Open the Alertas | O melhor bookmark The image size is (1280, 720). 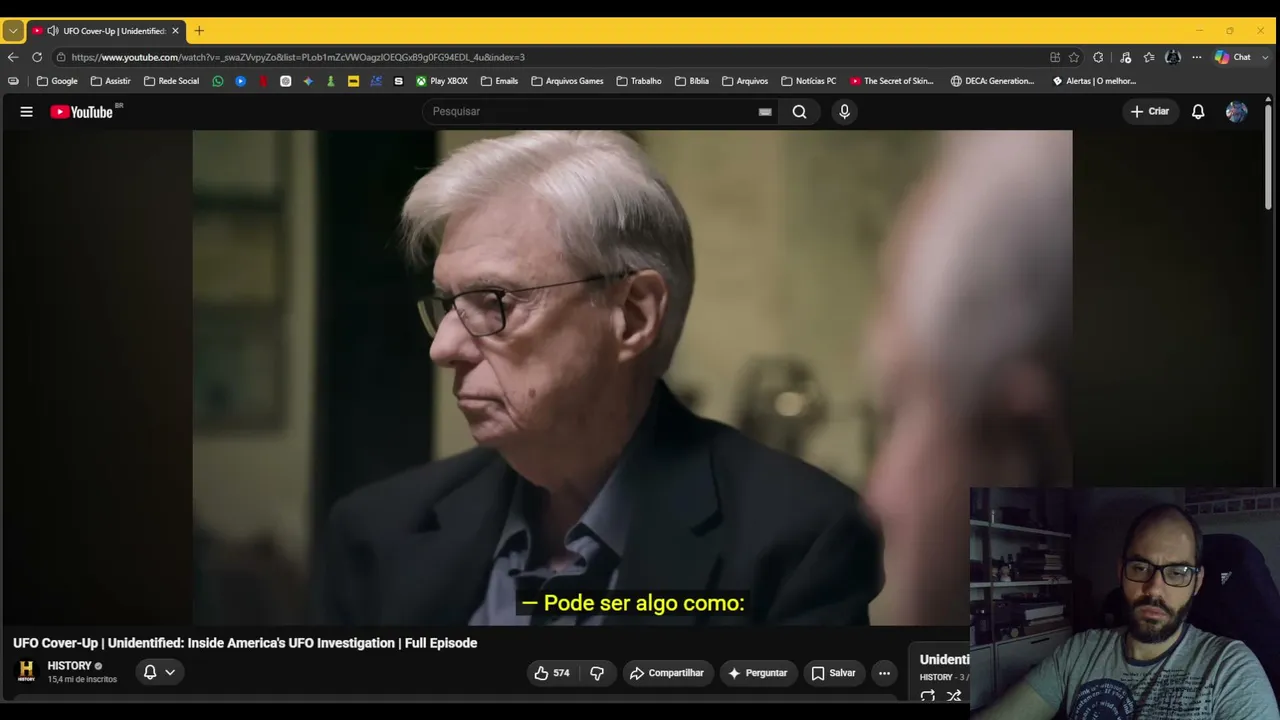click(1095, 81)
